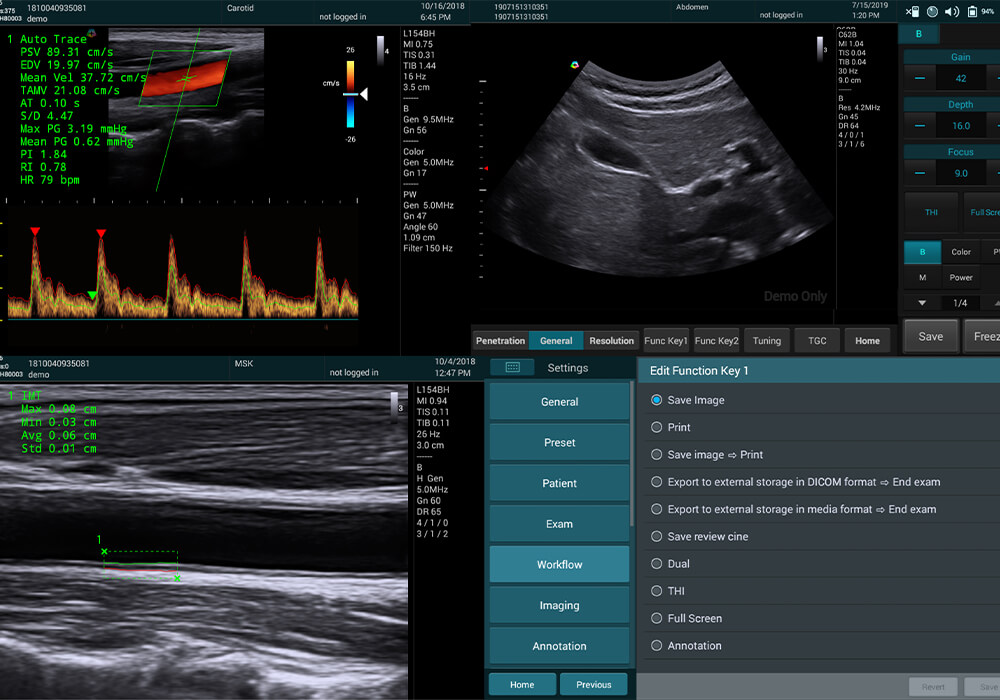Click the color Doppler velocity scale bar
1000x700 pixels.
coord(350,95)
